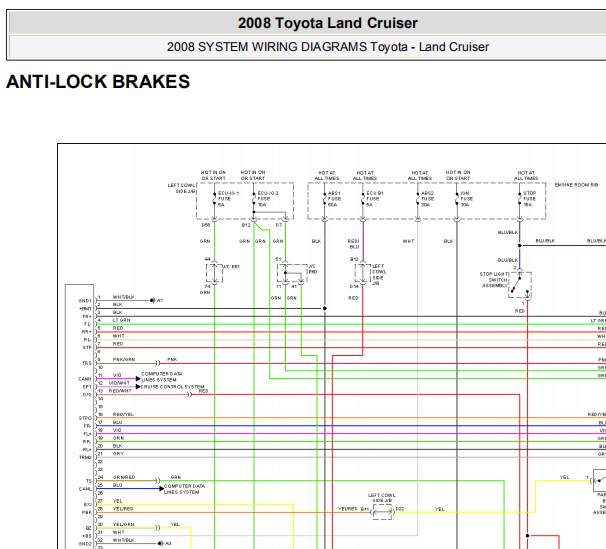Viewport: 606px width, 549px height.
Task: Click the "+BM1" terminal label
Action: pos(85,308)
